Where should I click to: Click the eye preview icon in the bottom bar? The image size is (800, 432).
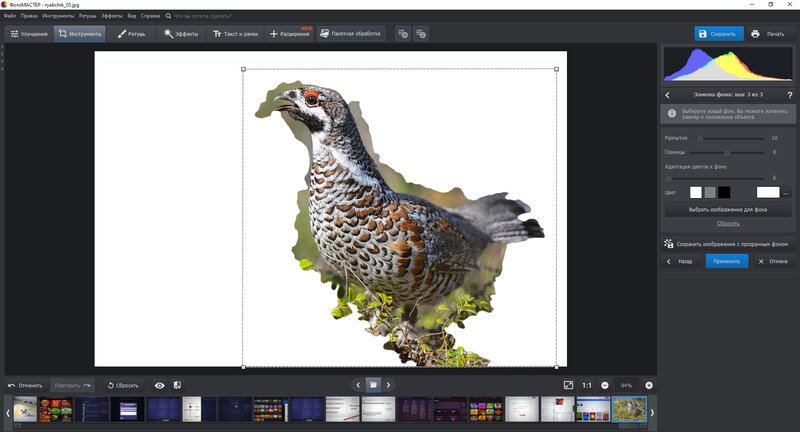(160, 386)
